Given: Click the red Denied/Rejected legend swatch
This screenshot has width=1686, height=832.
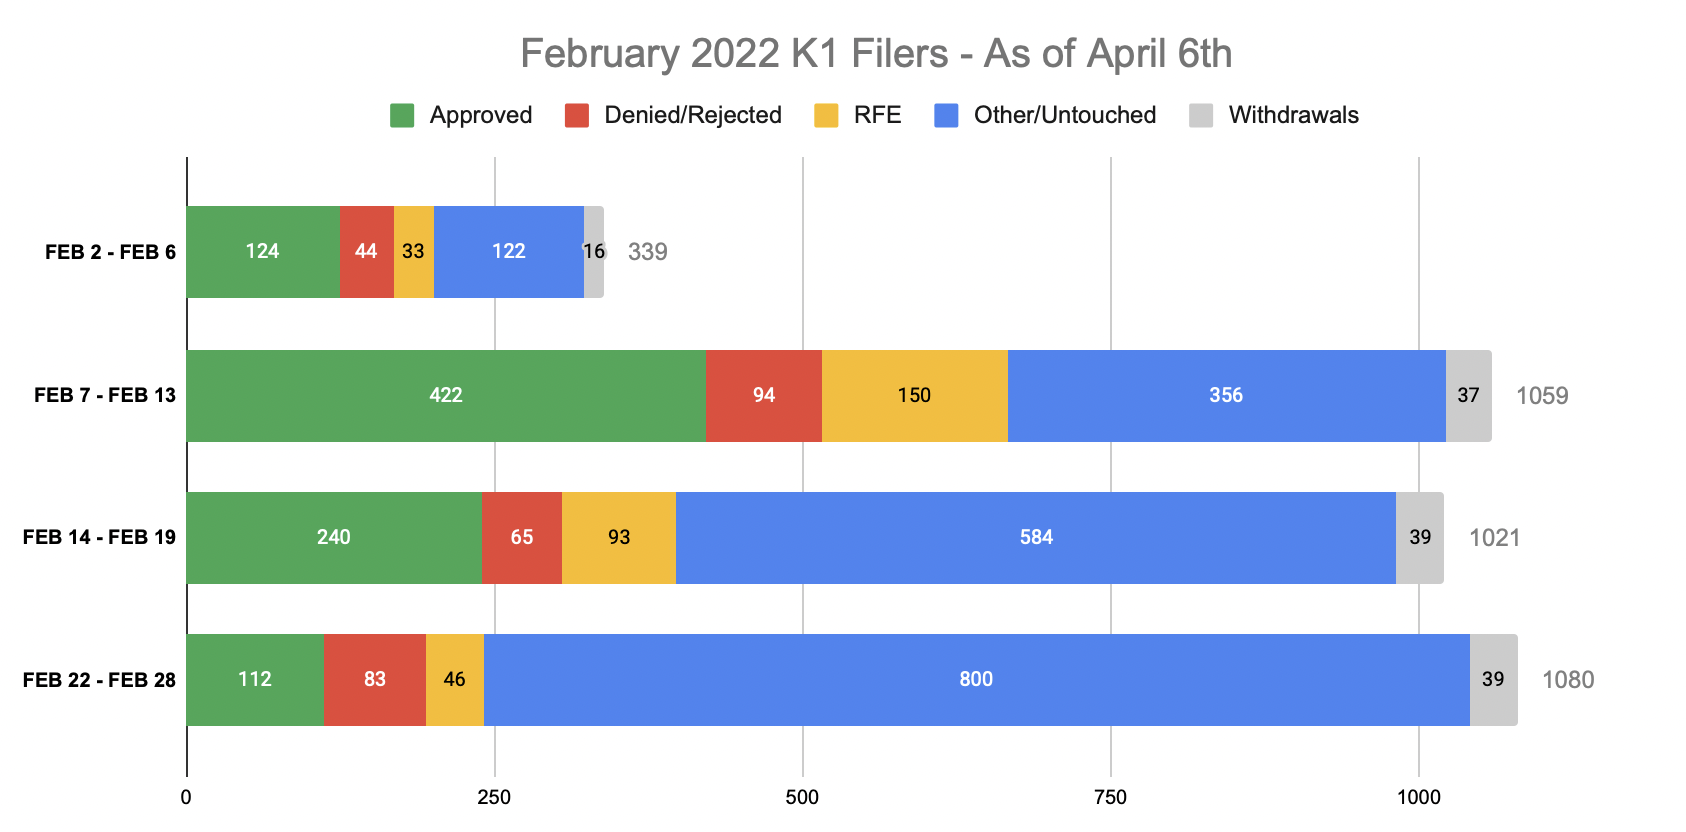Looking at the screenshot, I should click(x=577, y=115).
